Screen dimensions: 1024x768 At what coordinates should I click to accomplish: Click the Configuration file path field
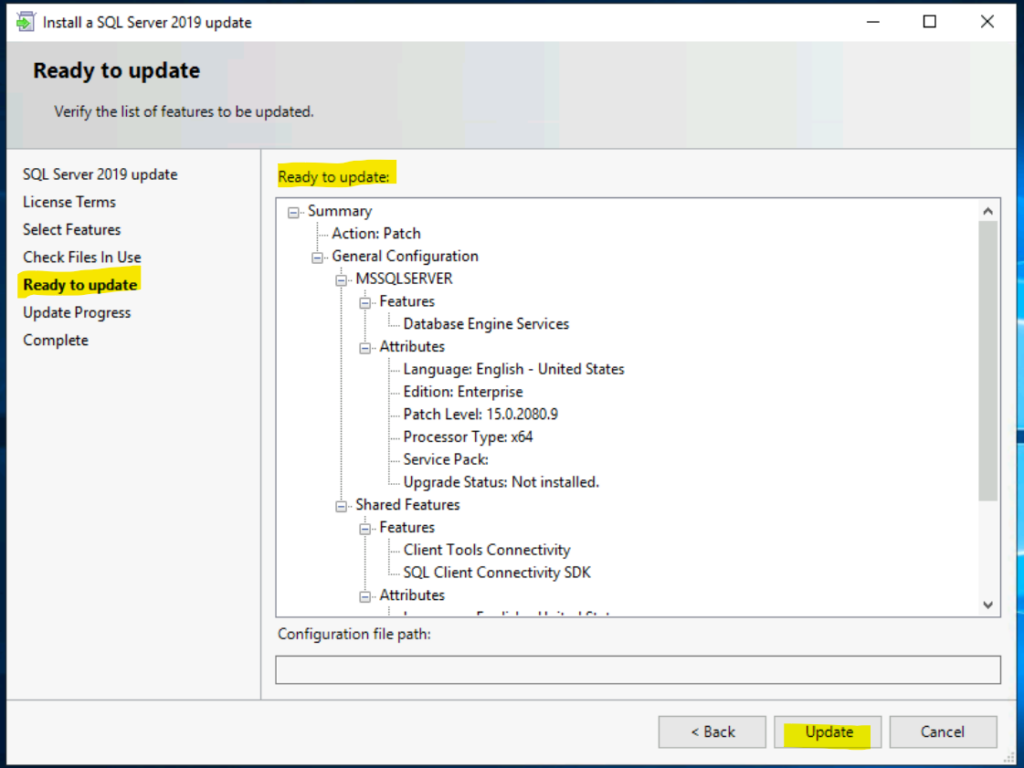pyautogui.click(x=637, y=669)
